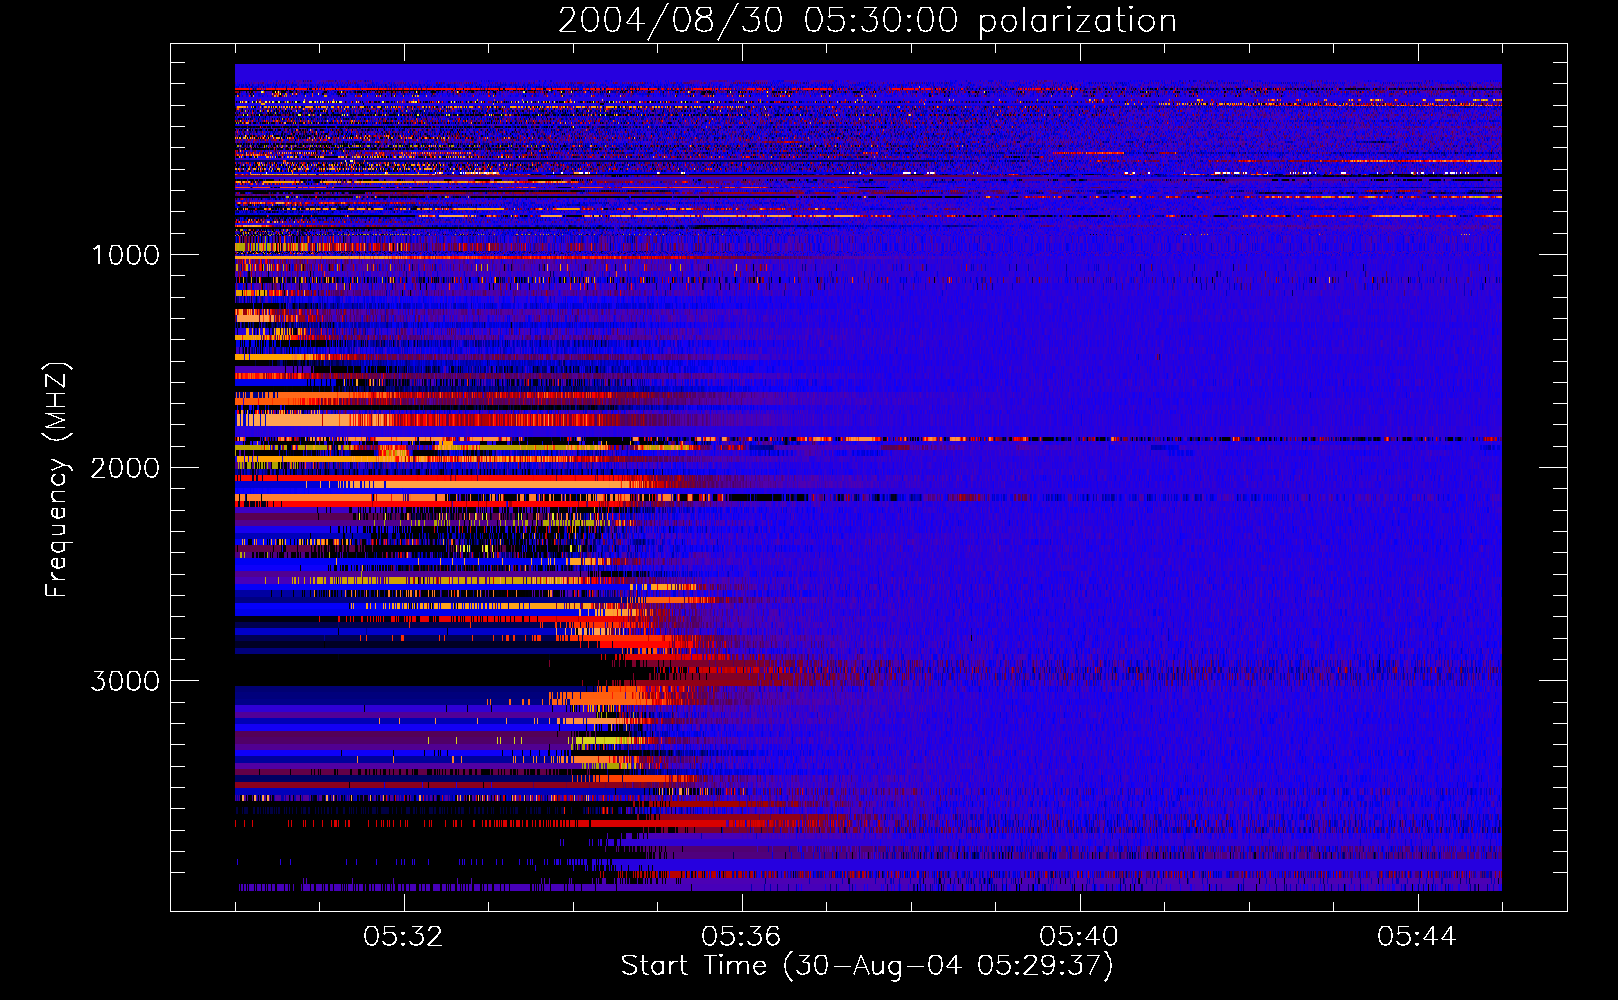Screen dimensions: 1618x1000
Task: Click the 'Start Time (30-Aug-04 05:29:37)' label
Action: click(867, 966)
